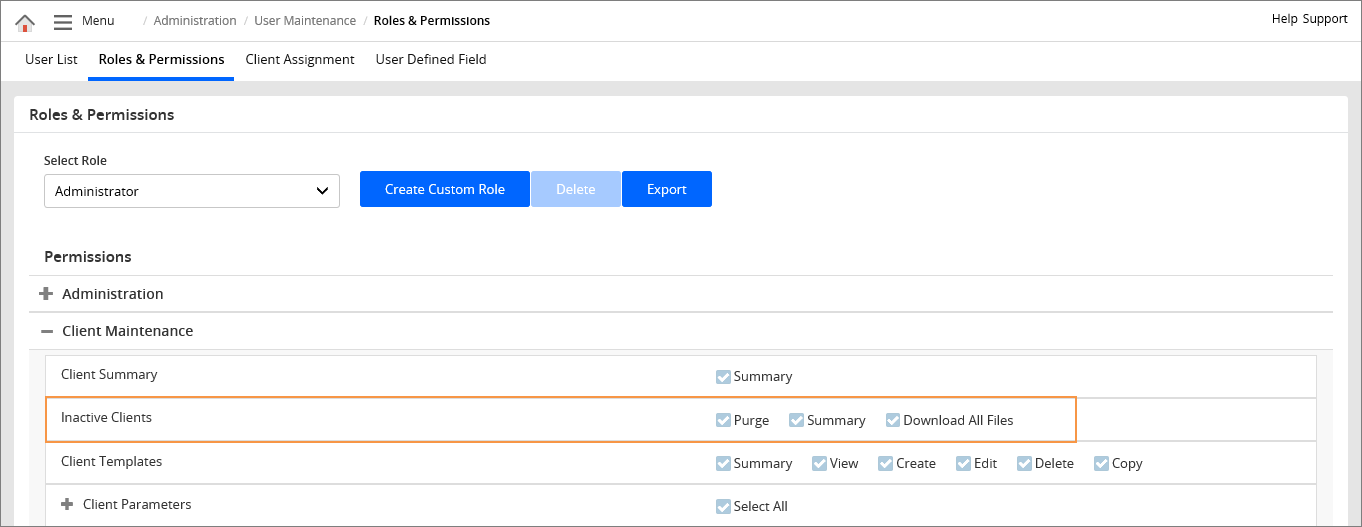Click User Maintenance in the breadcrumb
Viewport: 1362px width, 527px height.
tap(305, 21)
